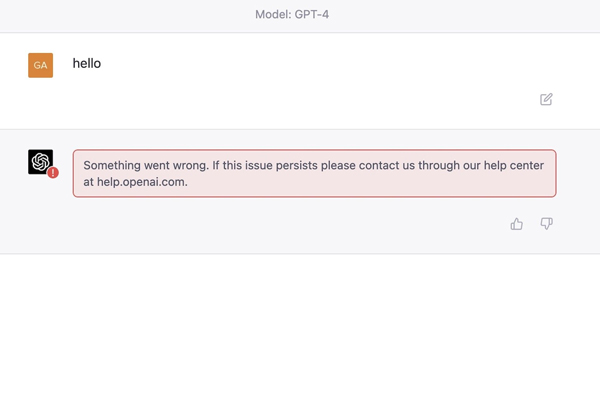Edit the "hello" message with pencil icon
600x400 pixels.
pyautogui.click(x=546, y=99)
